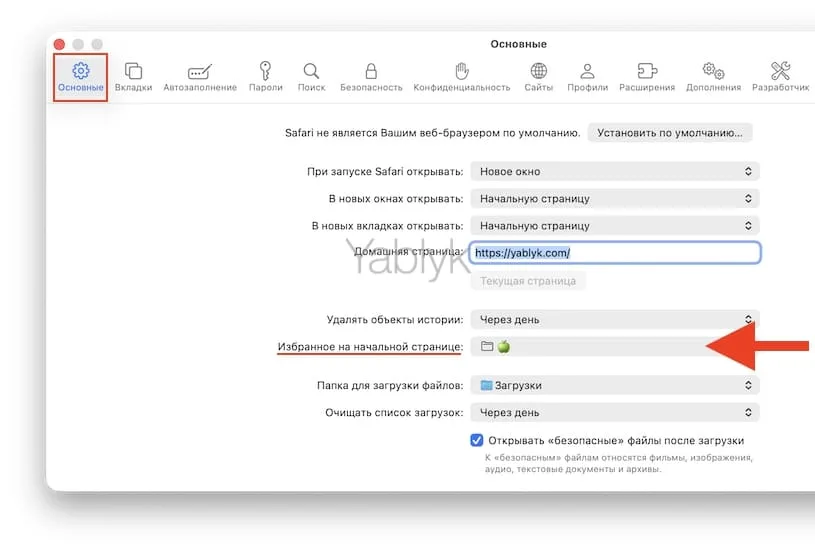This screenshot has height=552, width=815.
Task: Expand Удалять объекты истории dropdown
Action: point(615,320)
